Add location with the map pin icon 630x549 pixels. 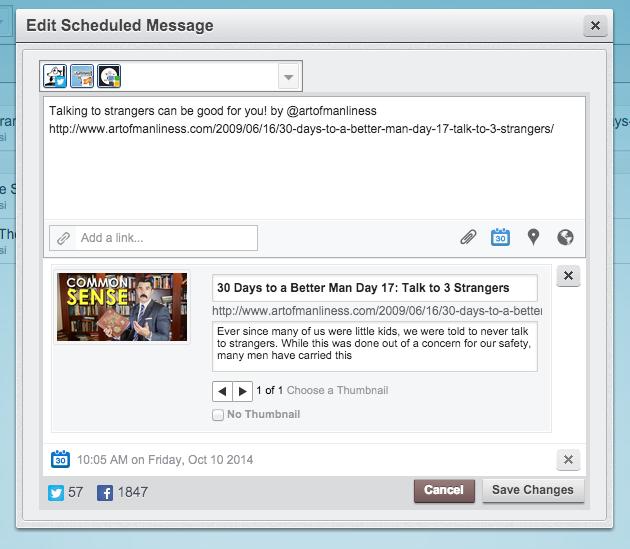tap(533, 237)
